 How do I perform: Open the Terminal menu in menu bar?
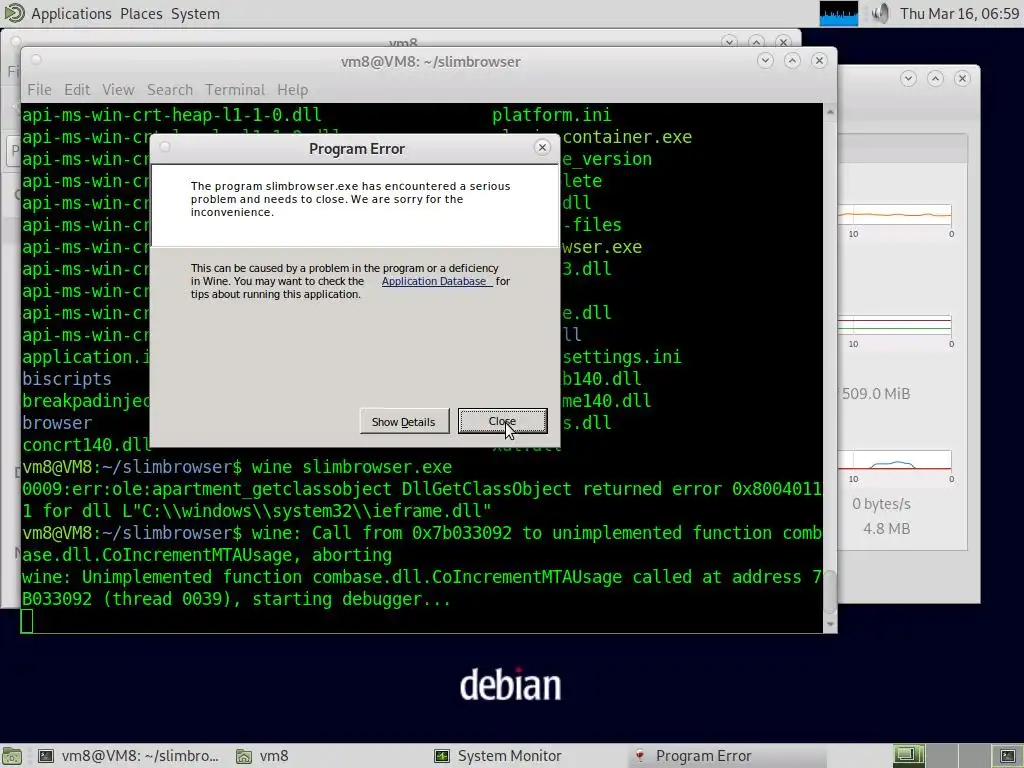coord(235,89)
